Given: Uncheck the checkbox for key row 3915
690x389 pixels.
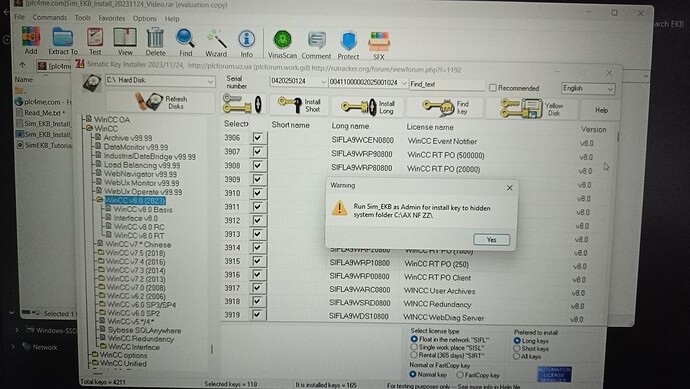Looking at the screenshot, I should click(x=257, y=261).
